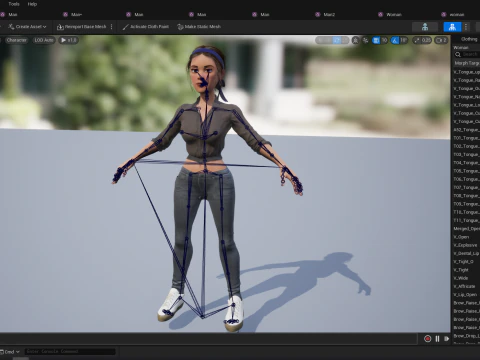Open the Clothing panel tab
Screen dimensions: 480x360
[x=469, y=39]
